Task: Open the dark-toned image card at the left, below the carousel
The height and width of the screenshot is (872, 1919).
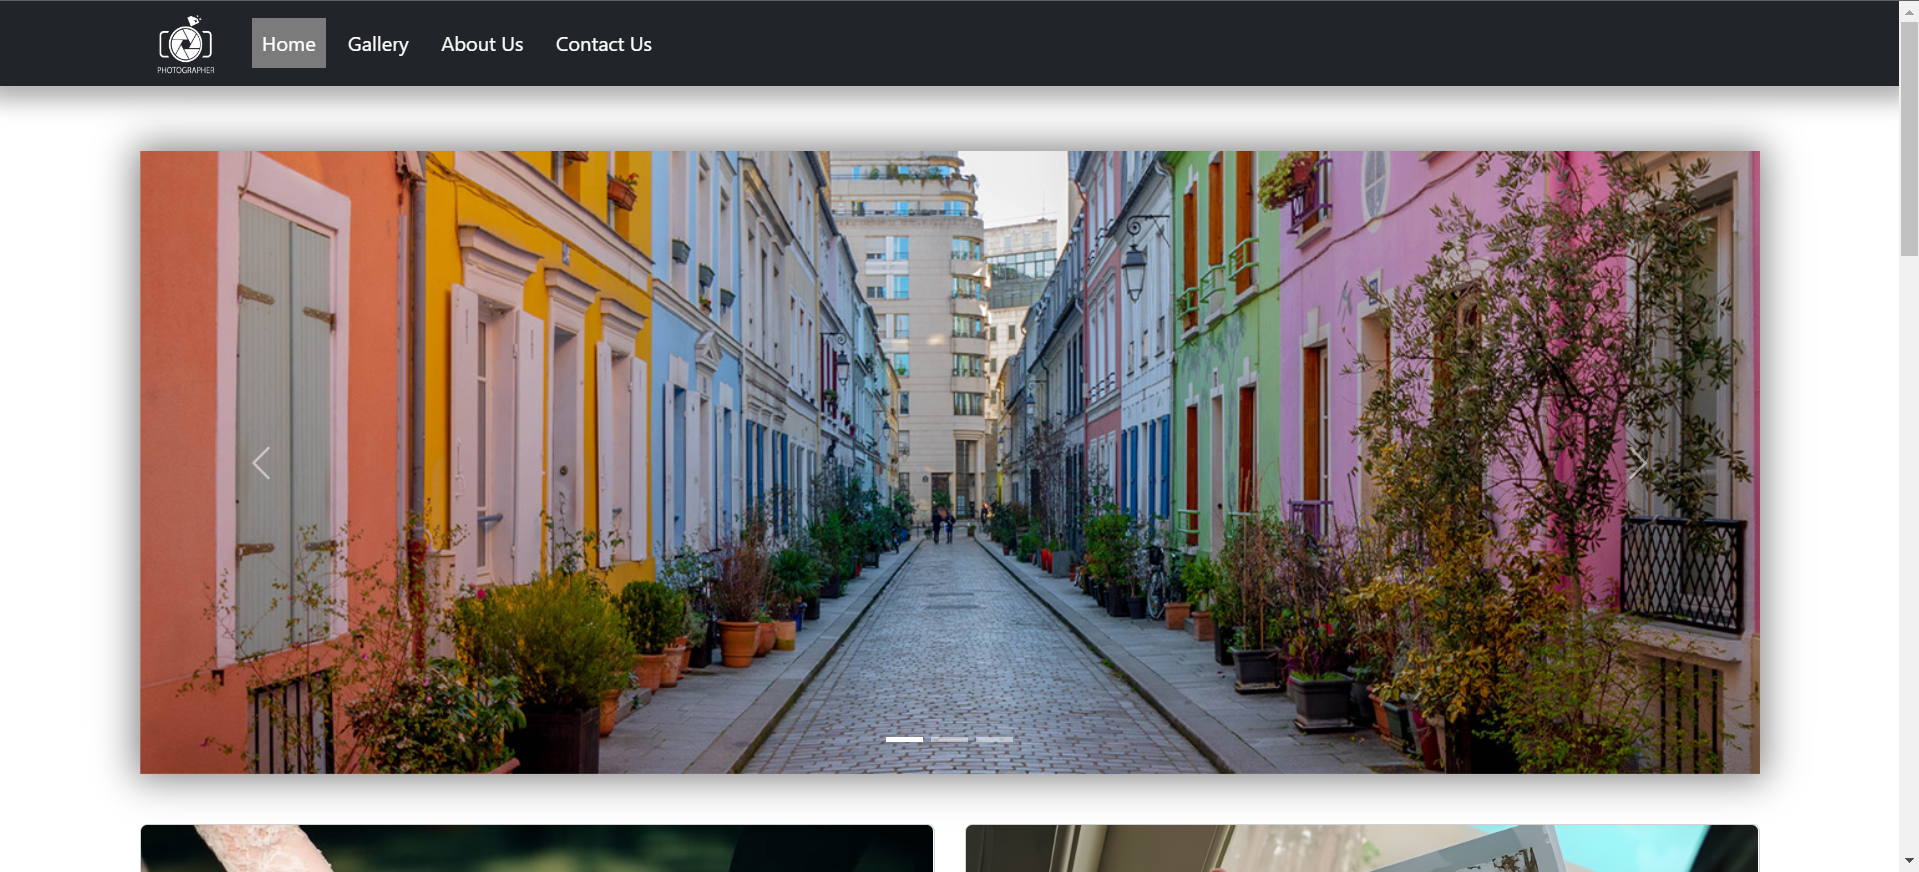Action: tap(537, 848)
